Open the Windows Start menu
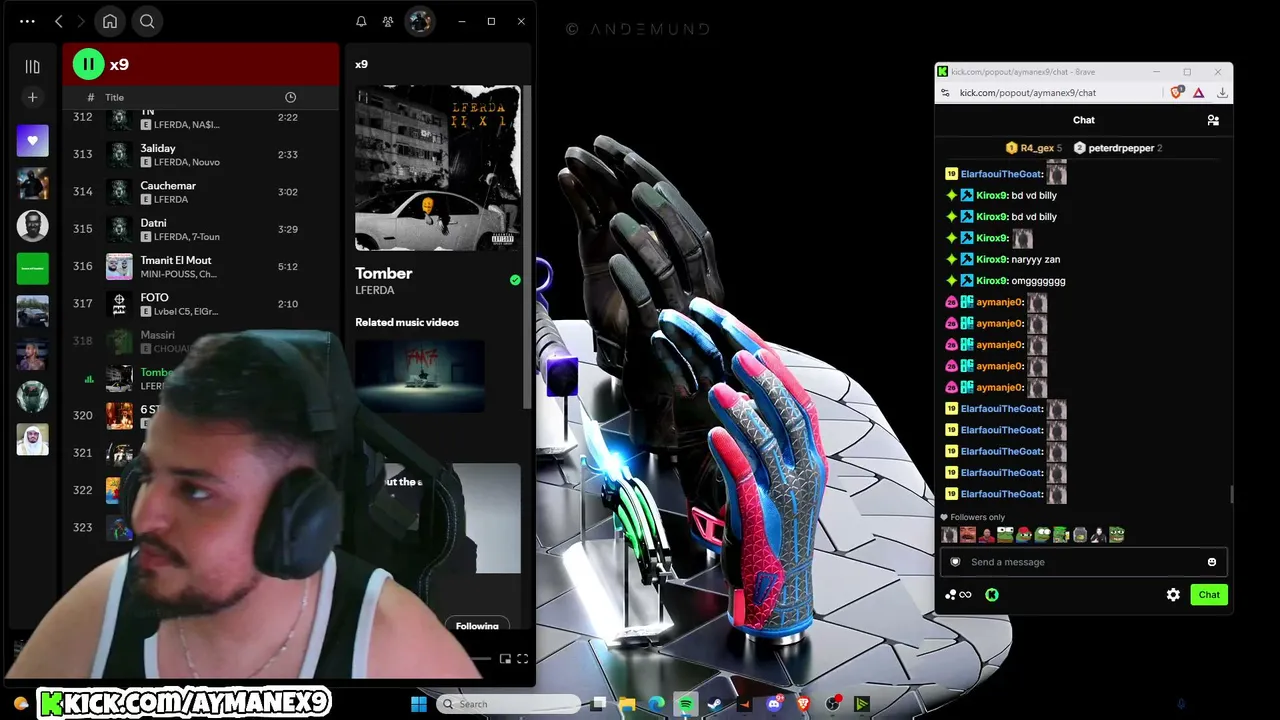Screen dimensions: 1280x720 [419, 704]
